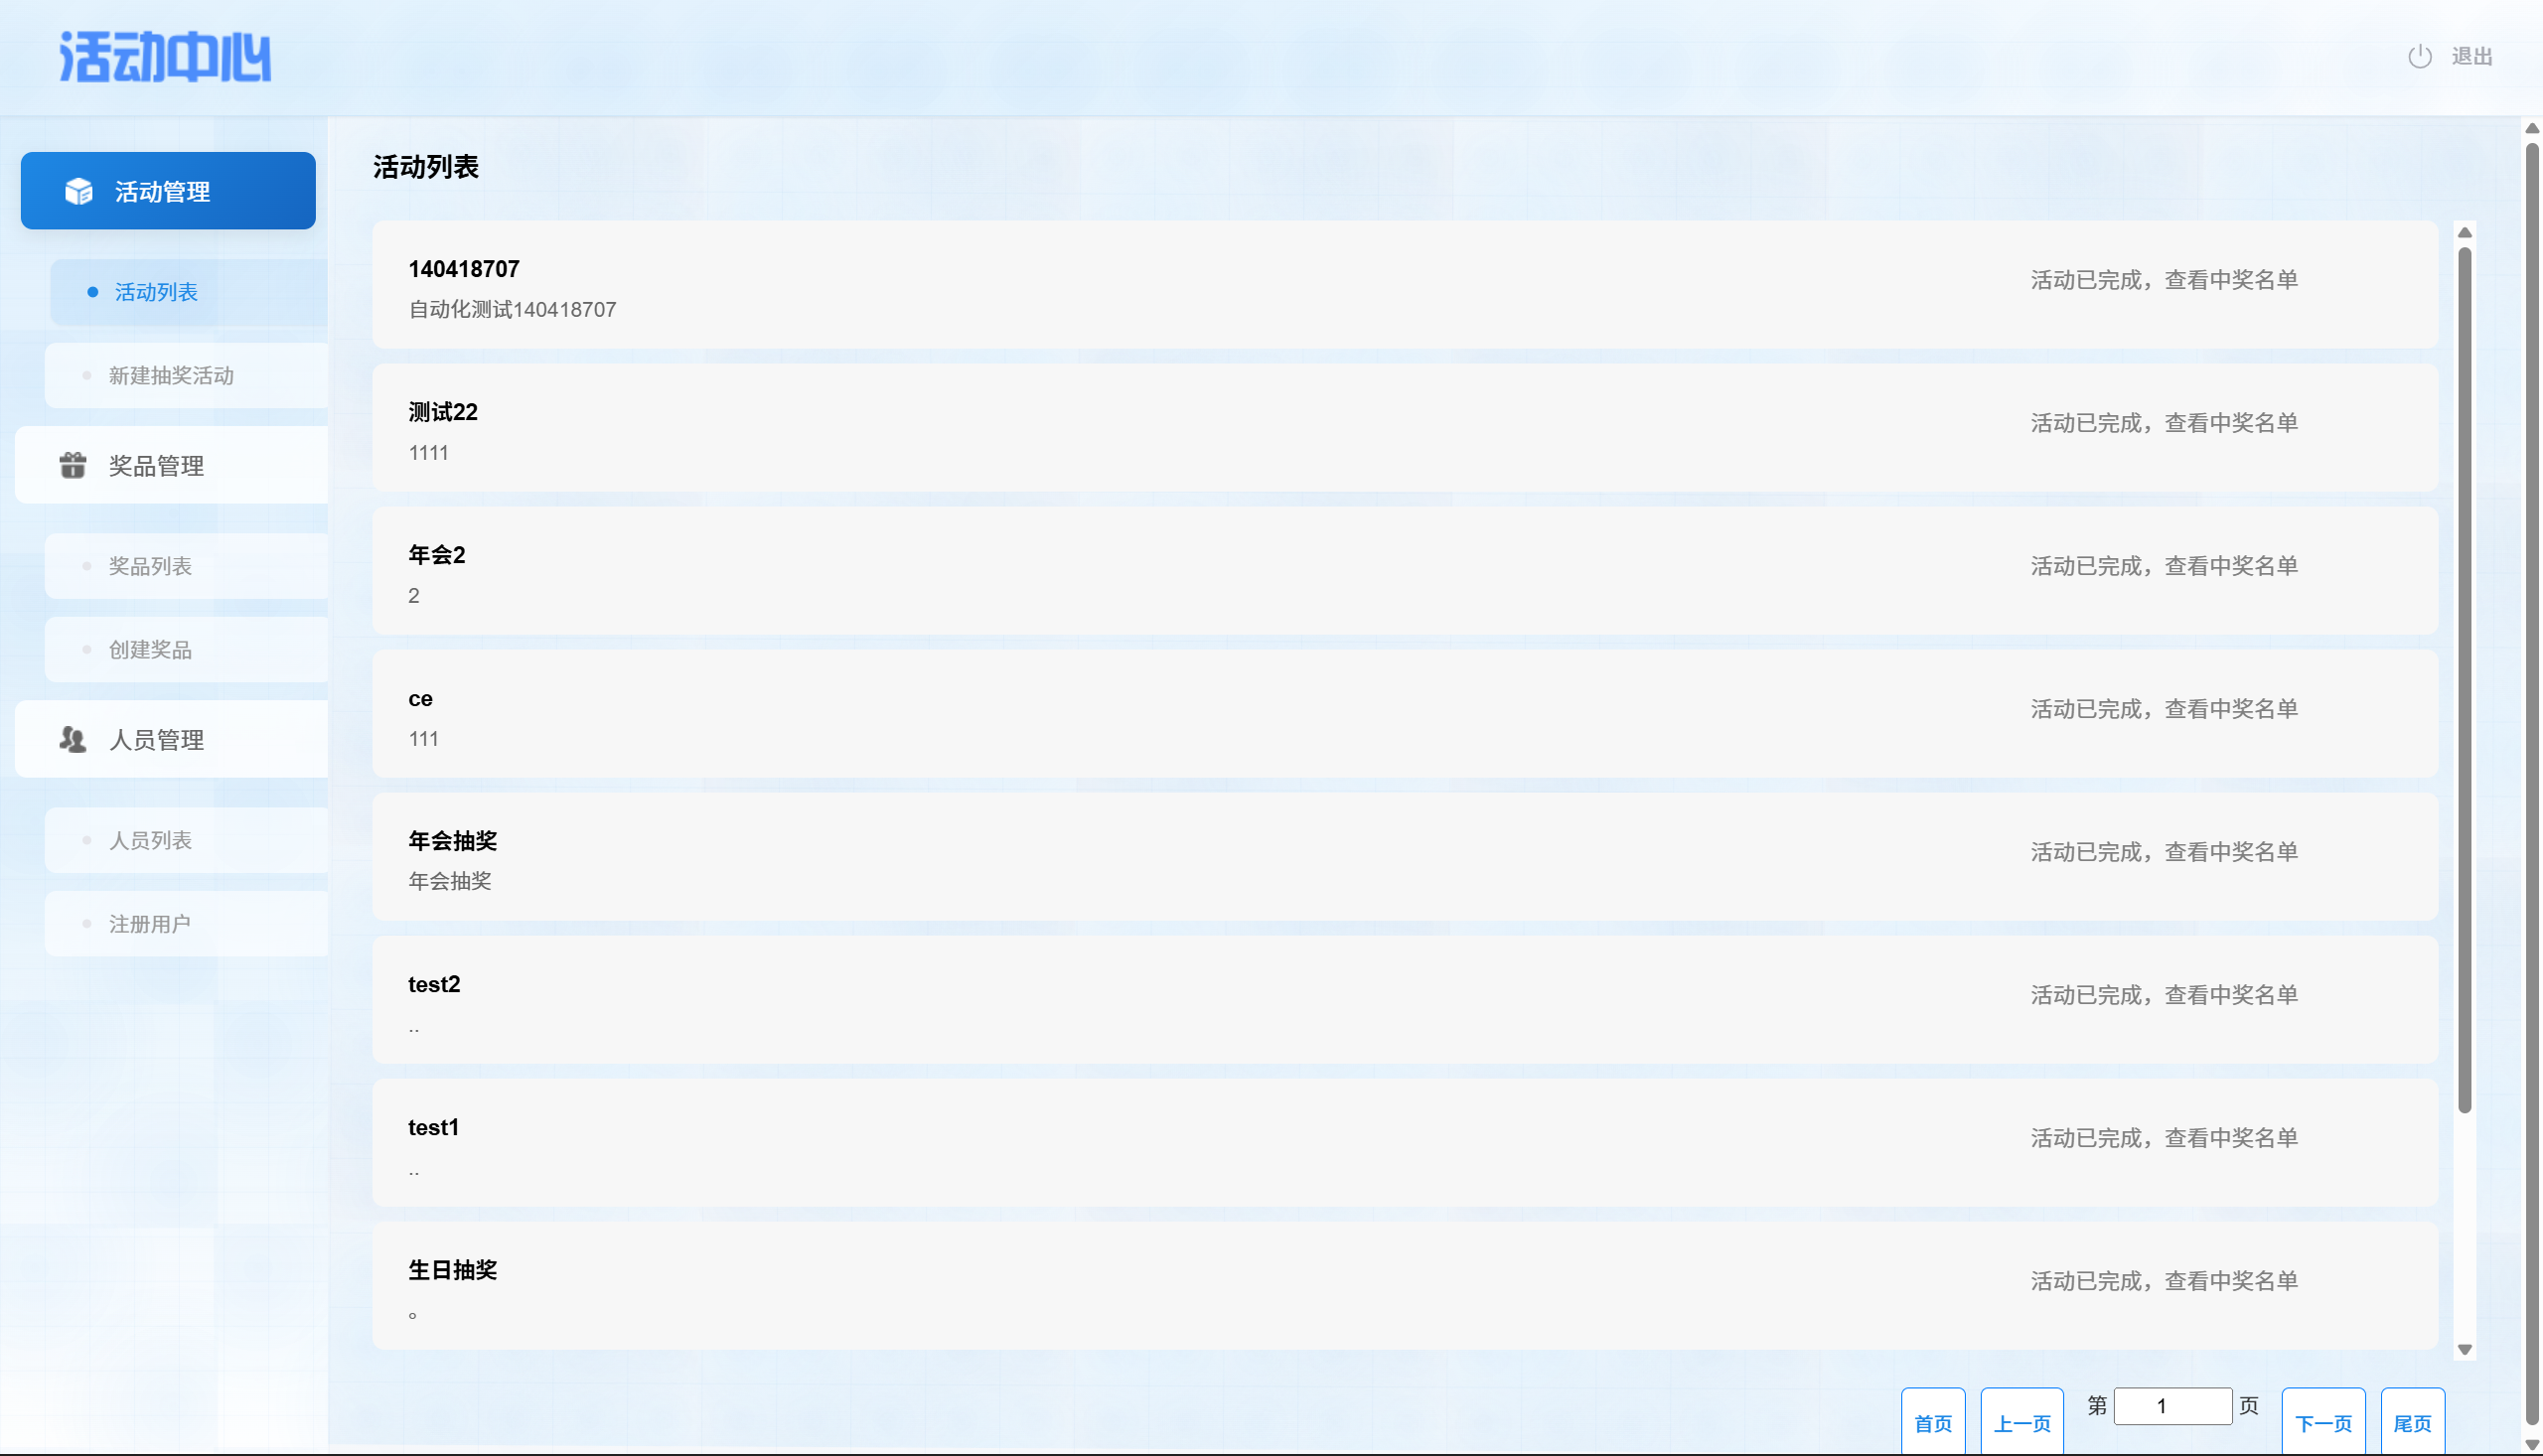Viewport: 2543px width, 1456px height.
Task: Jump to last page with 尾页
Action: 2411,1422
